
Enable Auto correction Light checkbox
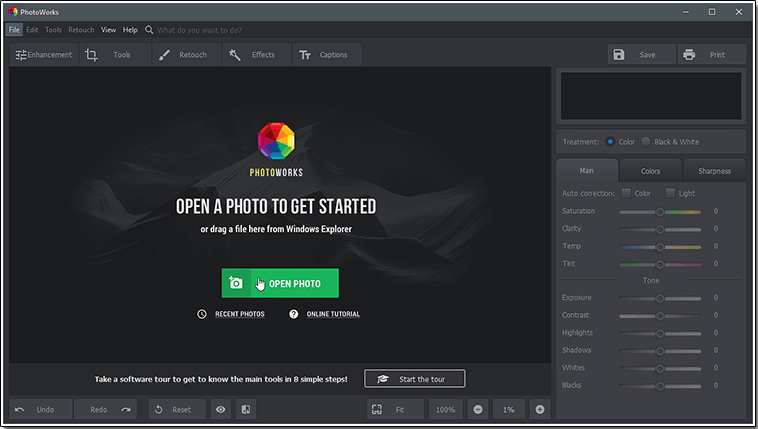pyautogui.click(x=670, y=193)
